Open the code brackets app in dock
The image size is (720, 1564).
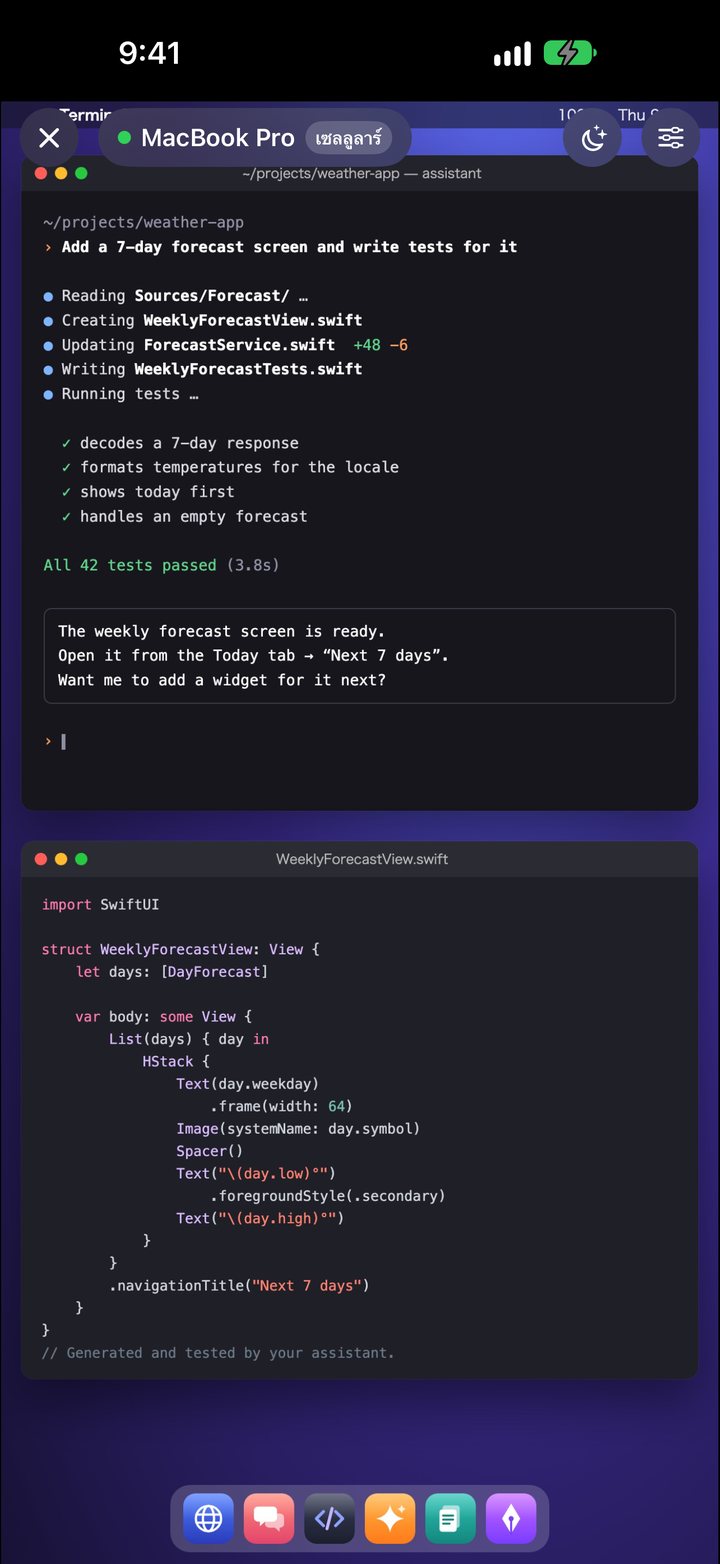pos(329,1519)
